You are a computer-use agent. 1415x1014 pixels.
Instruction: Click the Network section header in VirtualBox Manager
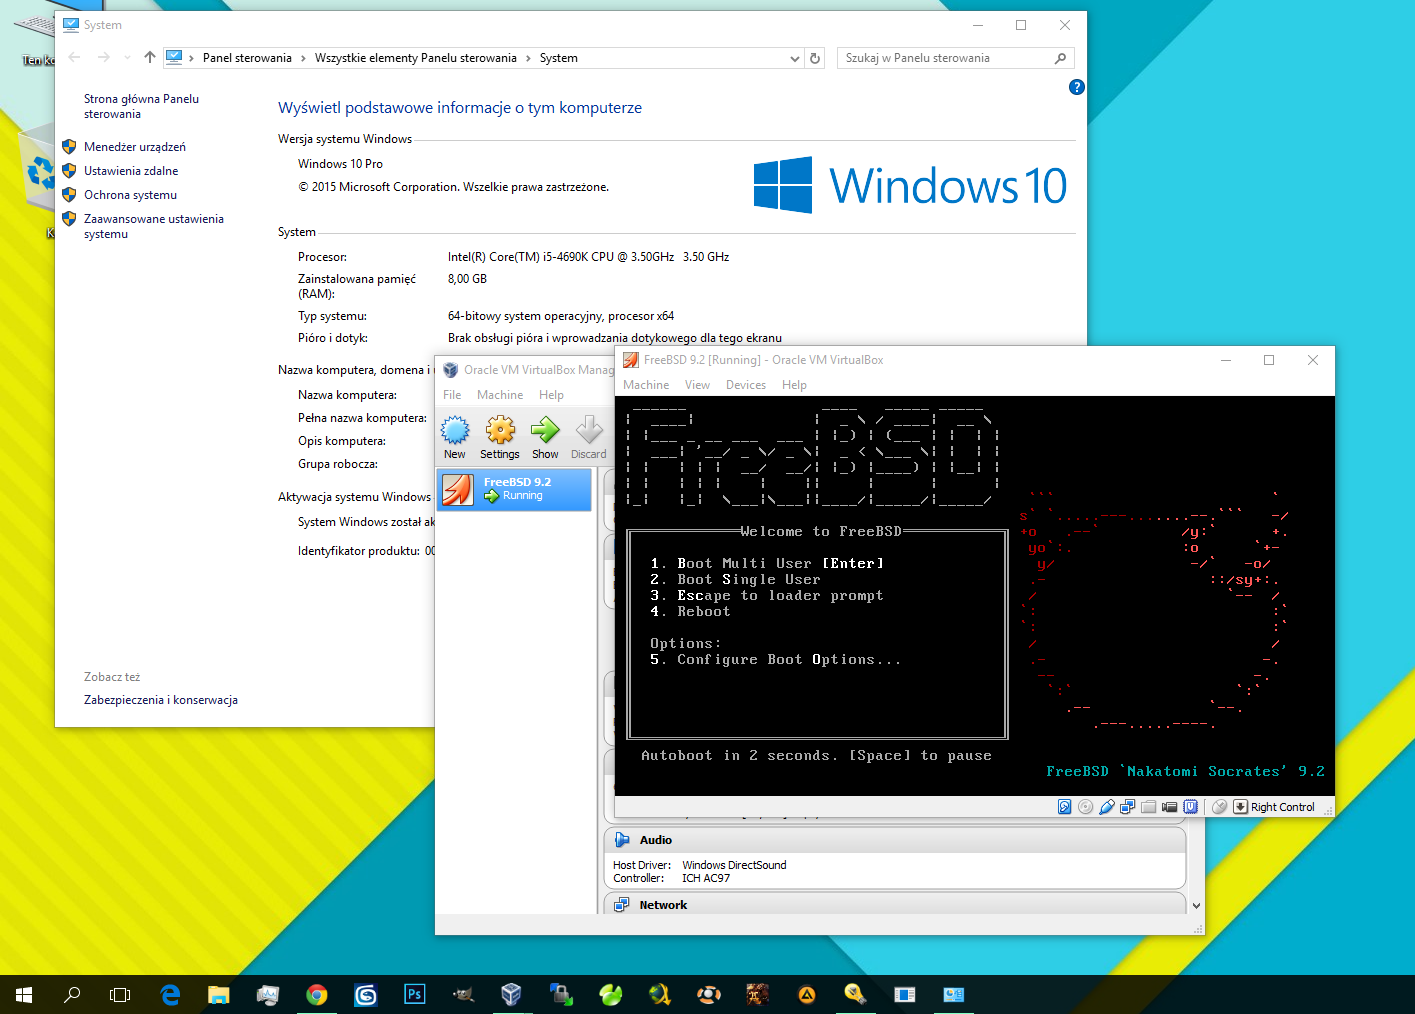click(x=895, y=904)
